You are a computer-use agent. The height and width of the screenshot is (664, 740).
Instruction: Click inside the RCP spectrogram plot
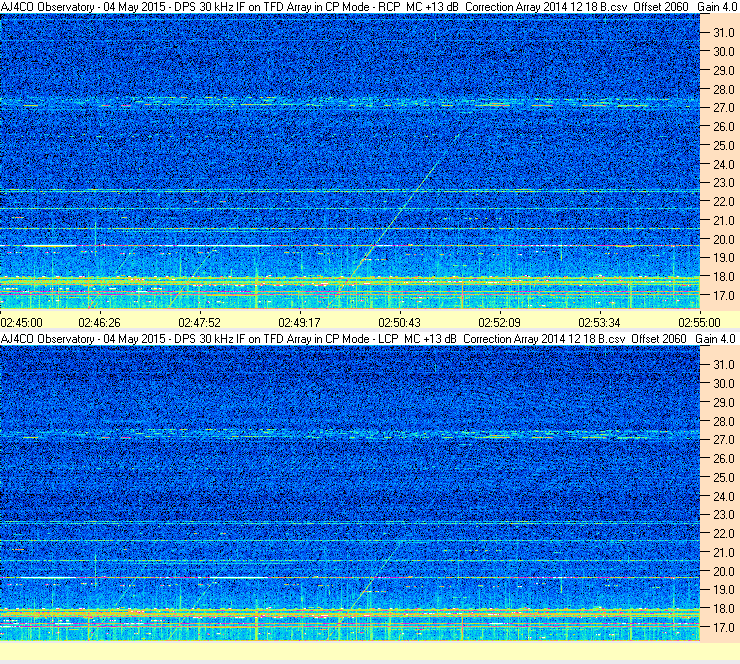pyautogui.click(x=350, y=161)
